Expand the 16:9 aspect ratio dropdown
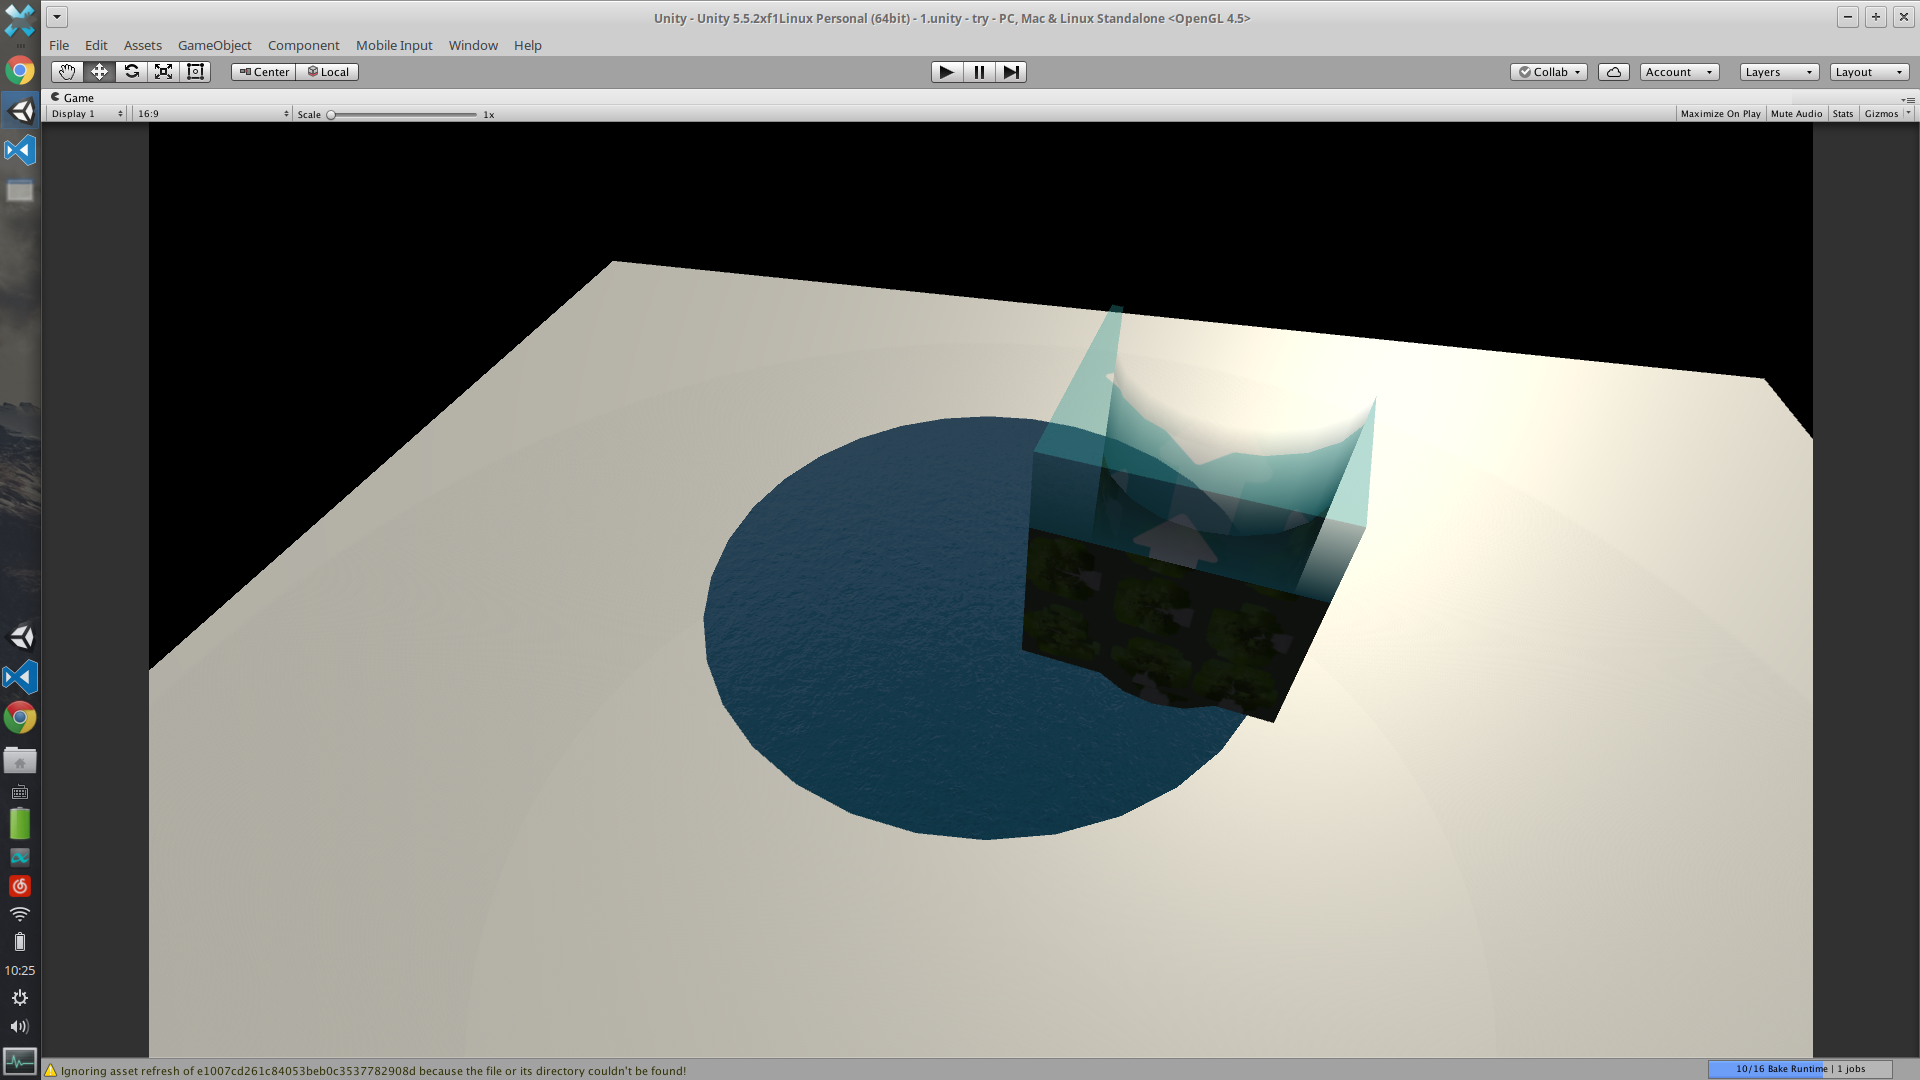The width and height of the screenshot is (1920, 1080). point(213,114)
